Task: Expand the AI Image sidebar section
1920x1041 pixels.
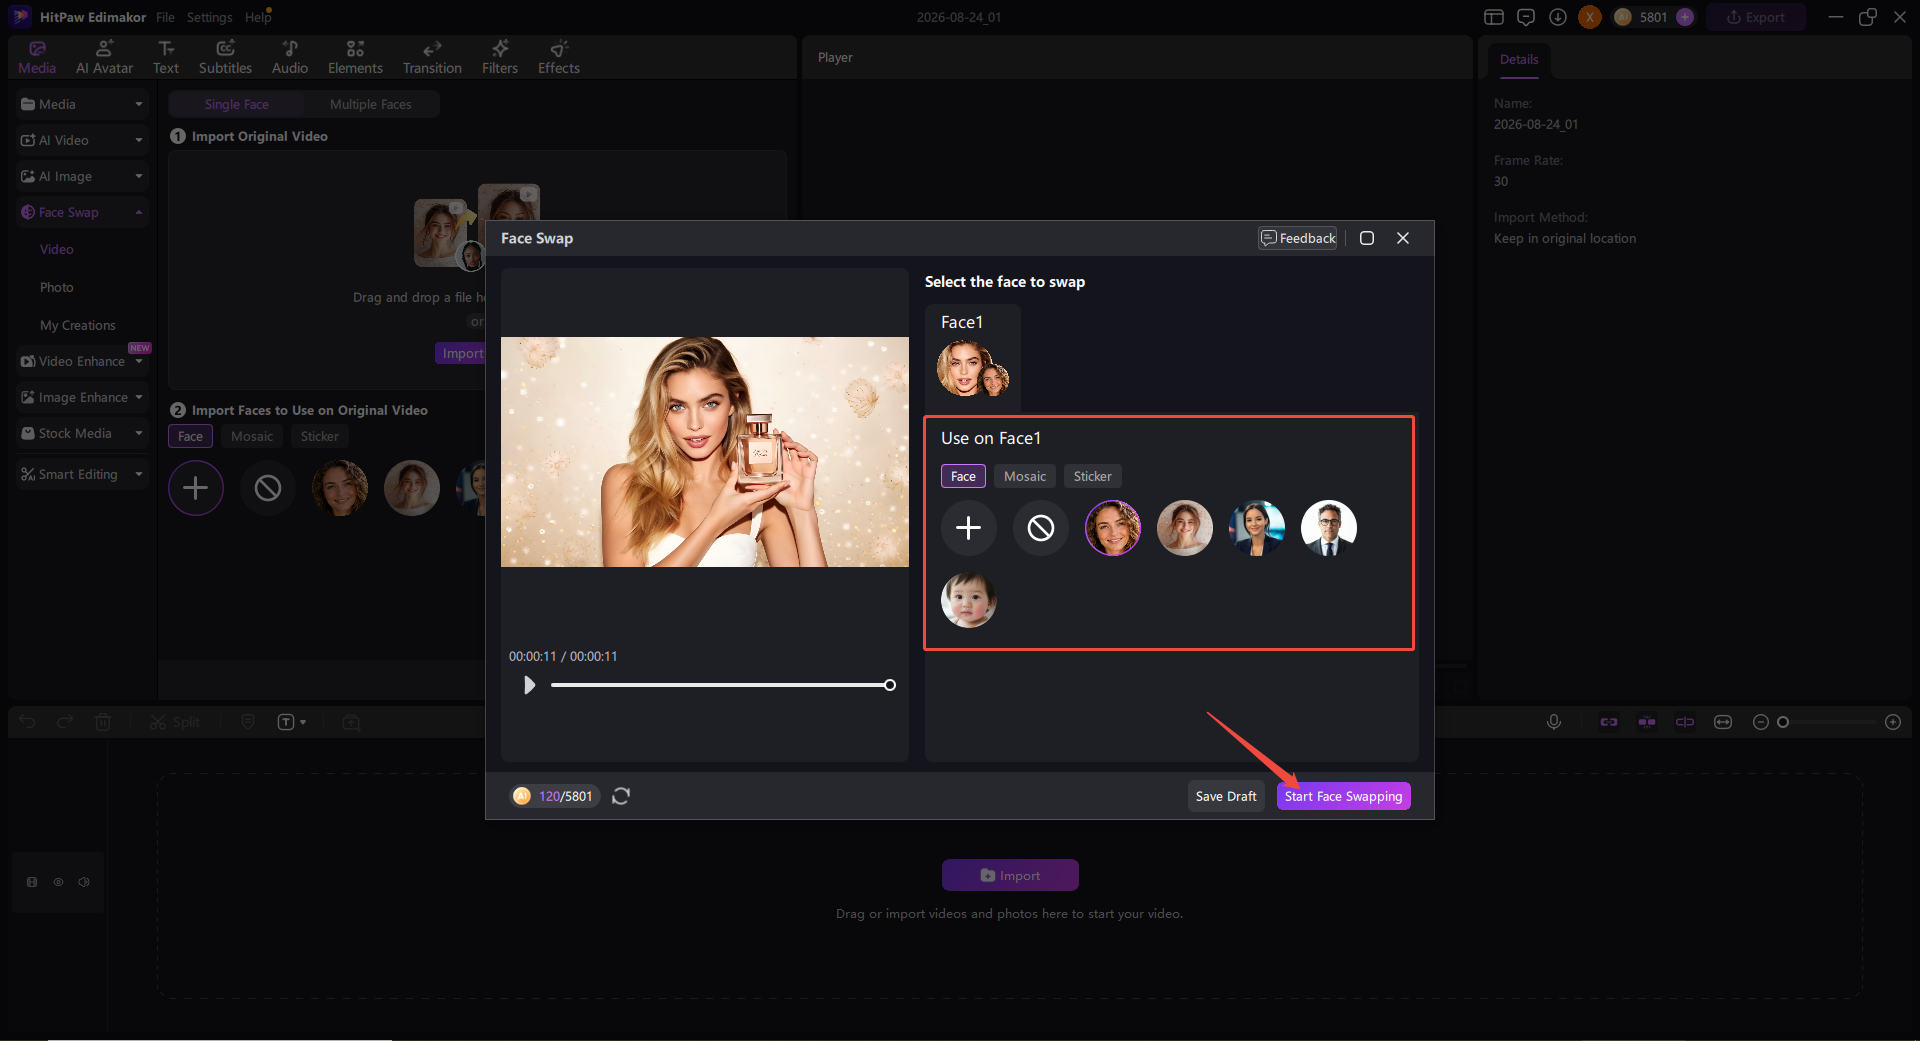Action: pos(82,176)
